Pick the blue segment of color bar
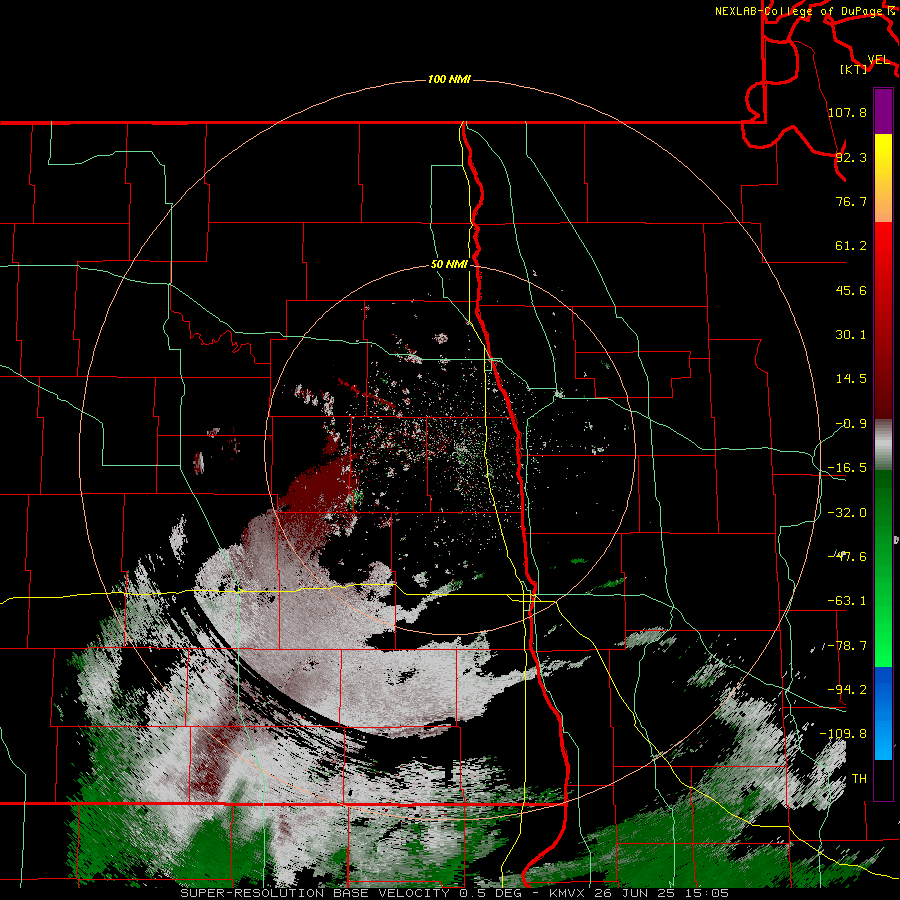900x900 pixels. coord(883,713)
